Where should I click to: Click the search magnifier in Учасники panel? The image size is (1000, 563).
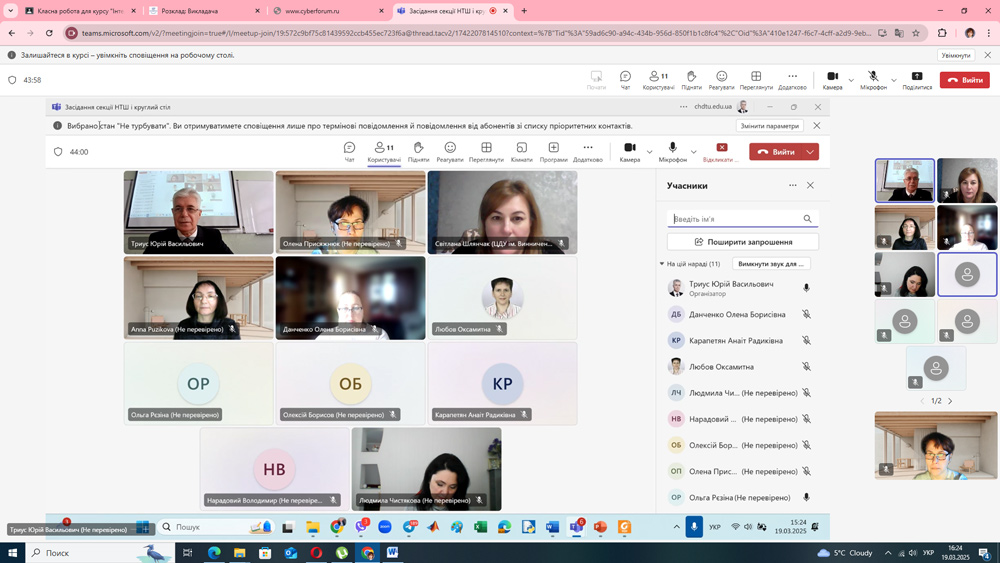click(x=807, y=219)
